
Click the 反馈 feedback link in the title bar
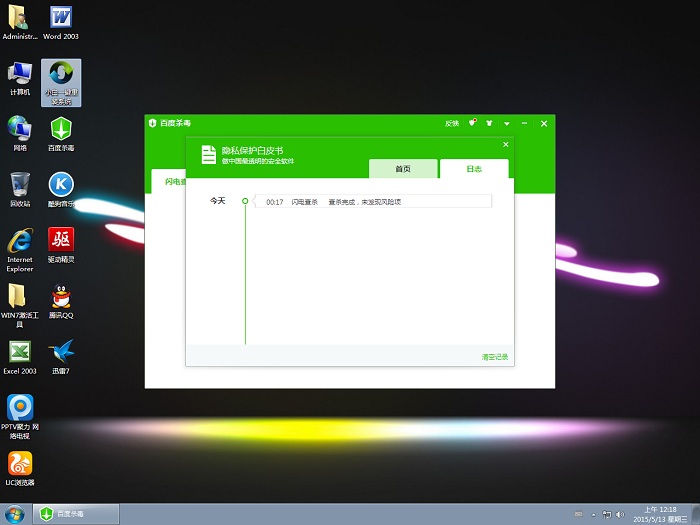452,123
